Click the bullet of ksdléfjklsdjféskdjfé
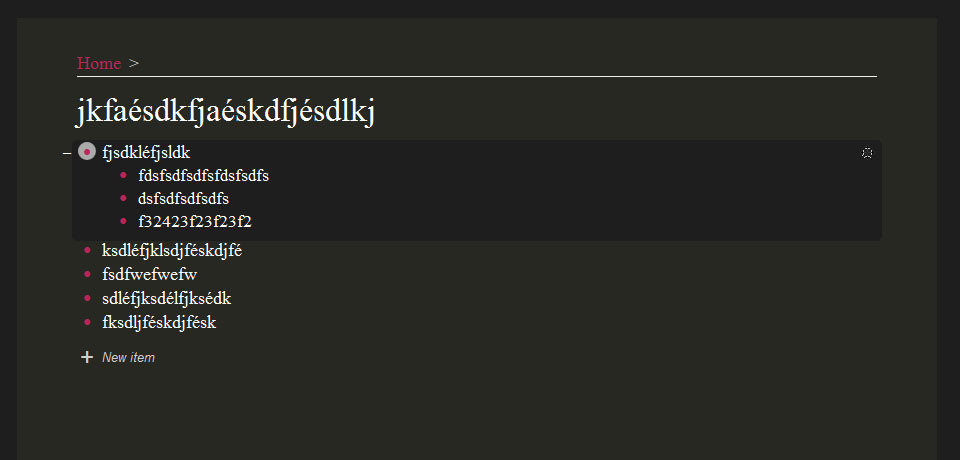This screenshot has height=460, width=960. tap(87, 250)
